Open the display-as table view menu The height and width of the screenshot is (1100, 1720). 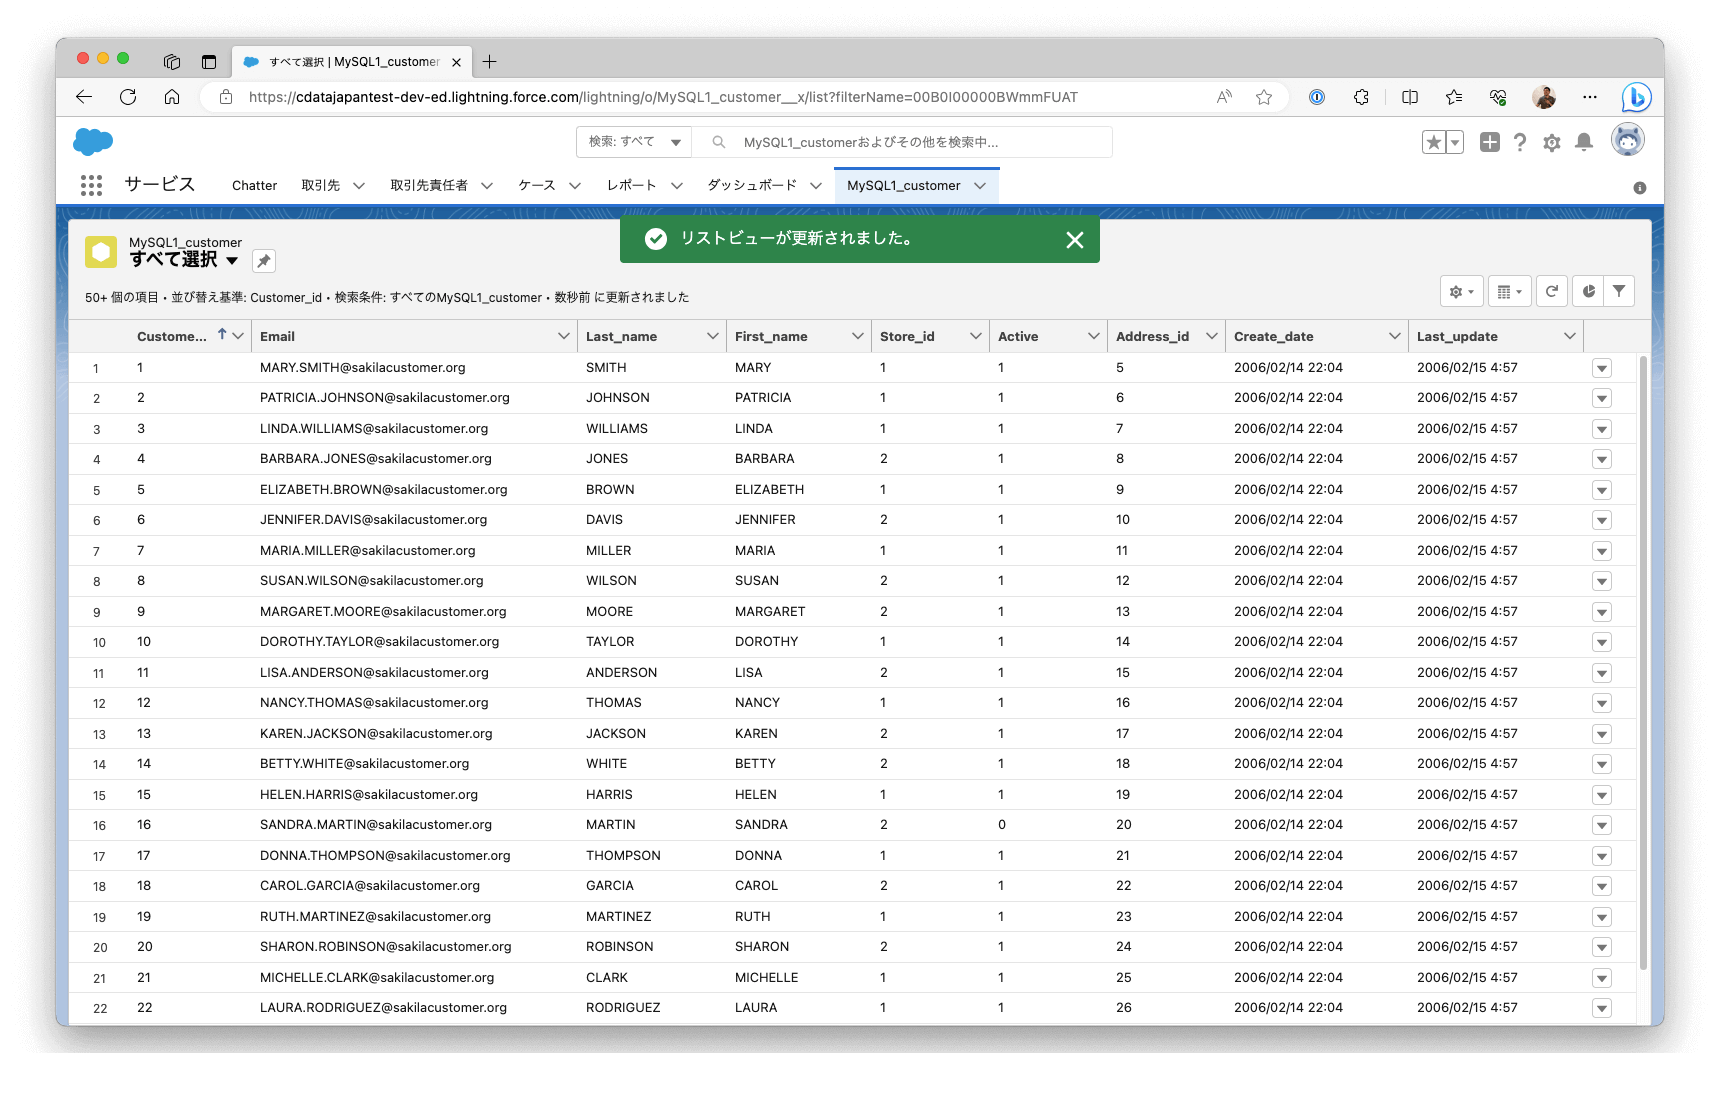pyautogui.click(x=1510, y=292)
